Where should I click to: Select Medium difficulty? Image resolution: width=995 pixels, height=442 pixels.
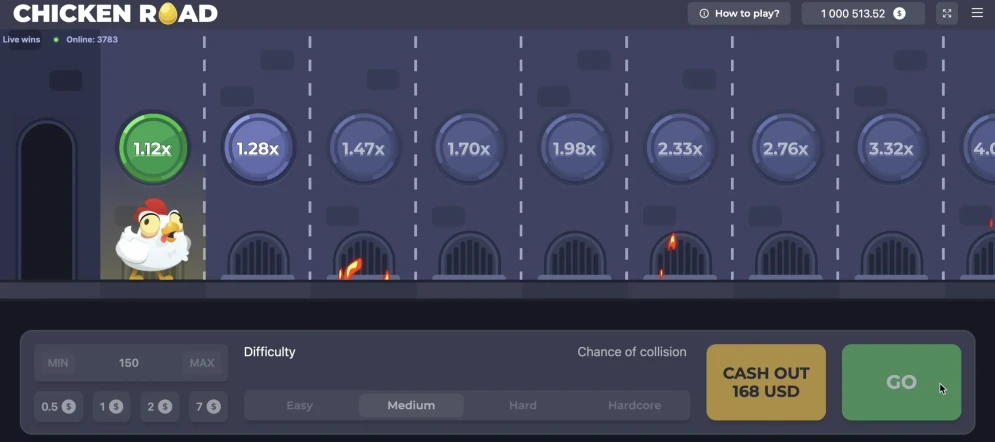(x=411, y=405)
